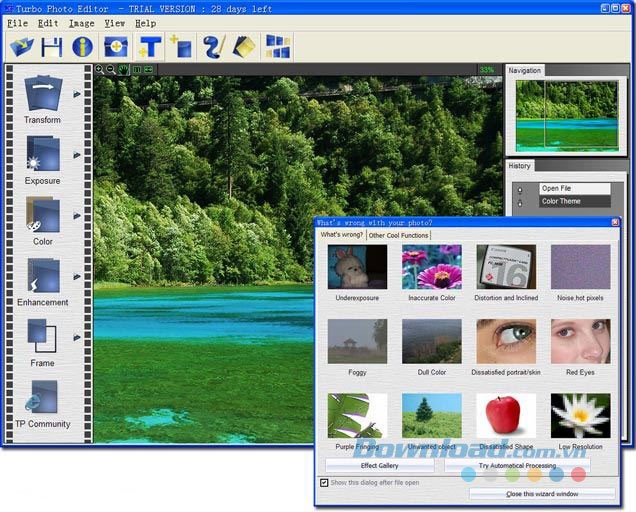Click the open file folder icon
The image size is (636, 512).
(x=22, y=46)
